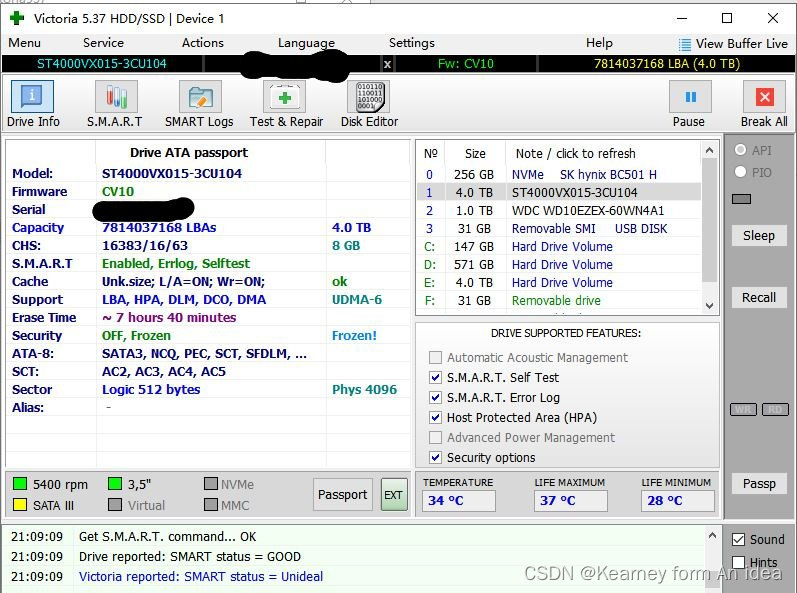Click the green 5400 rpm indicator

pyautogui.click(x=20, y=483)
